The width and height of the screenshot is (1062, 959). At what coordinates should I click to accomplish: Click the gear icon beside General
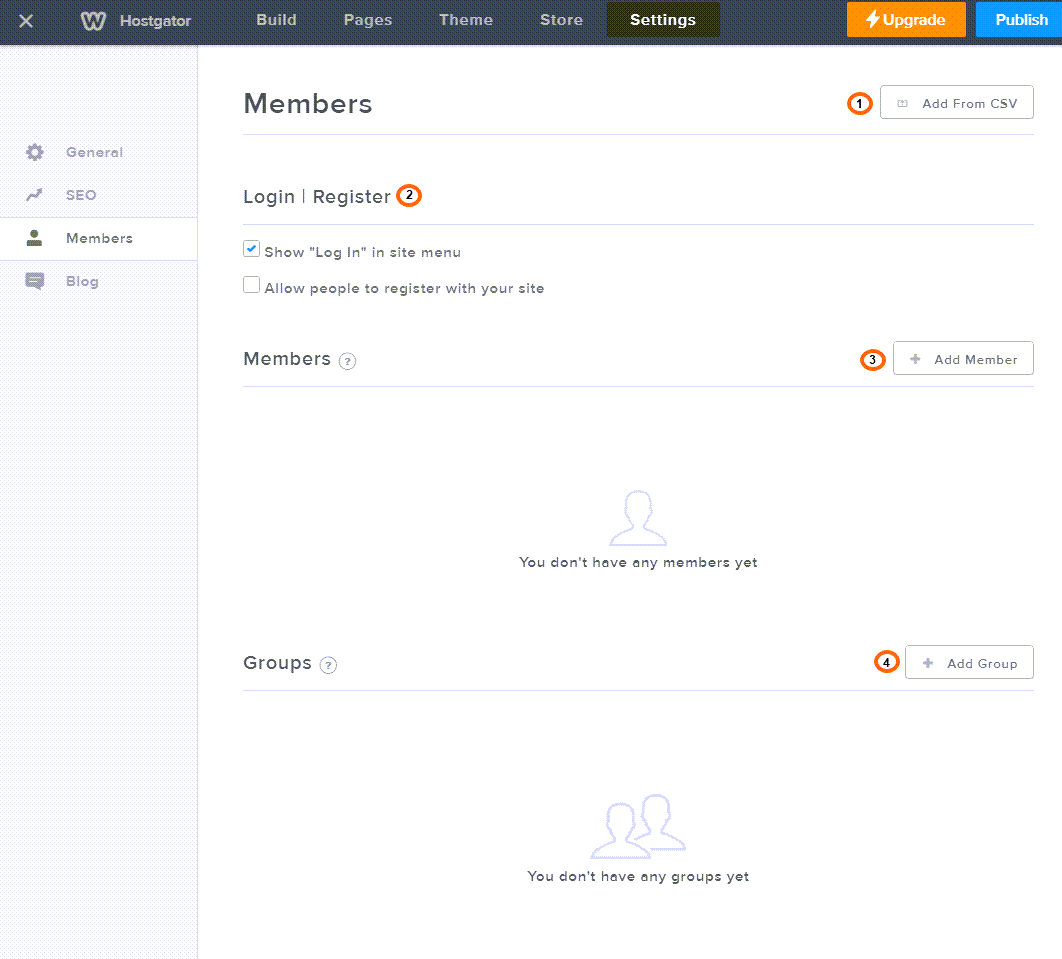(x=36, y=152)
